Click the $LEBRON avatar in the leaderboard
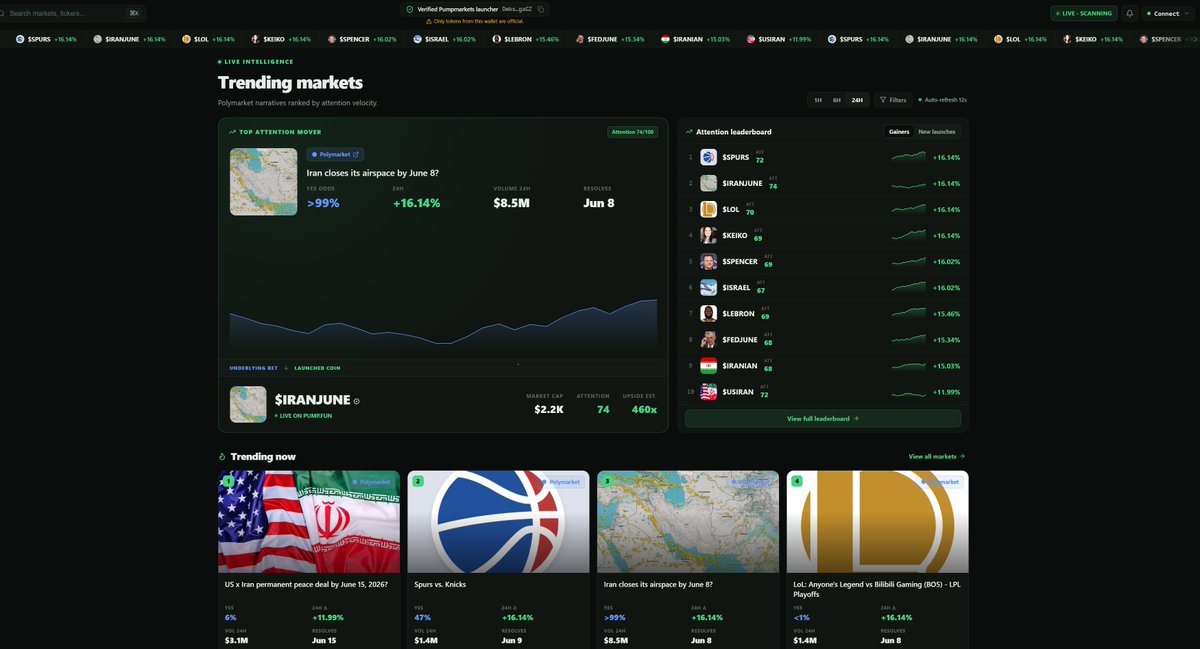The width and height of the screenshot is (1200, 649). [x=708, y=314]
